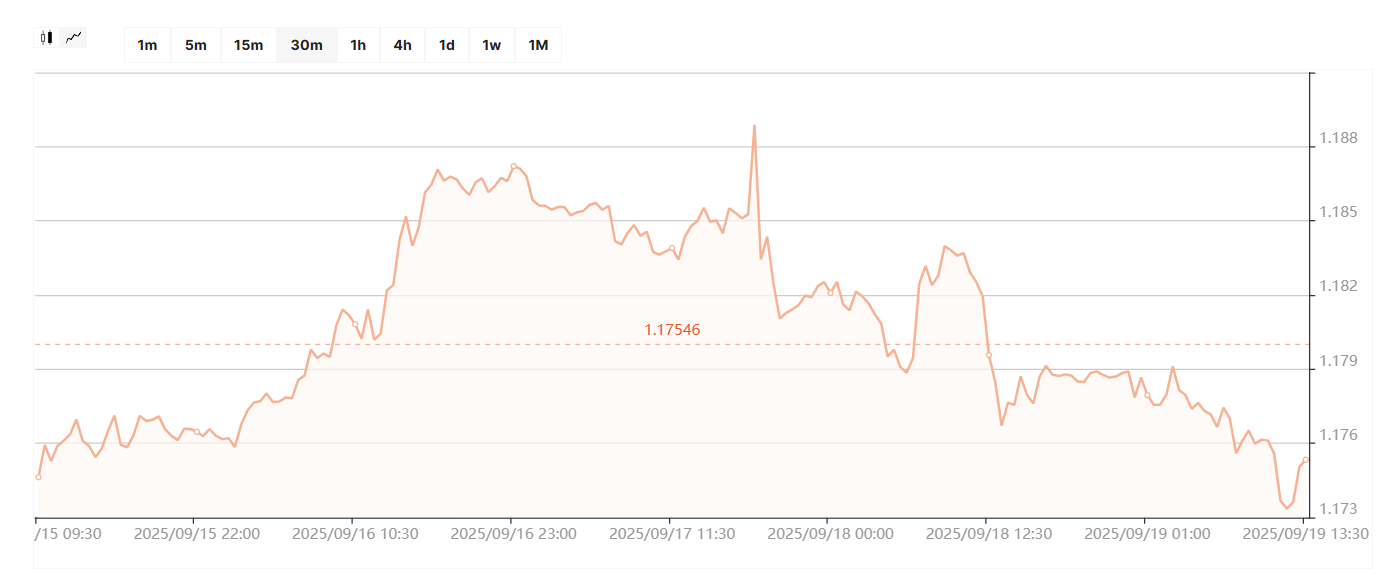Select the 1w weekly interval
Viewport: 1398px width, 580px height.
coord(491,45)
